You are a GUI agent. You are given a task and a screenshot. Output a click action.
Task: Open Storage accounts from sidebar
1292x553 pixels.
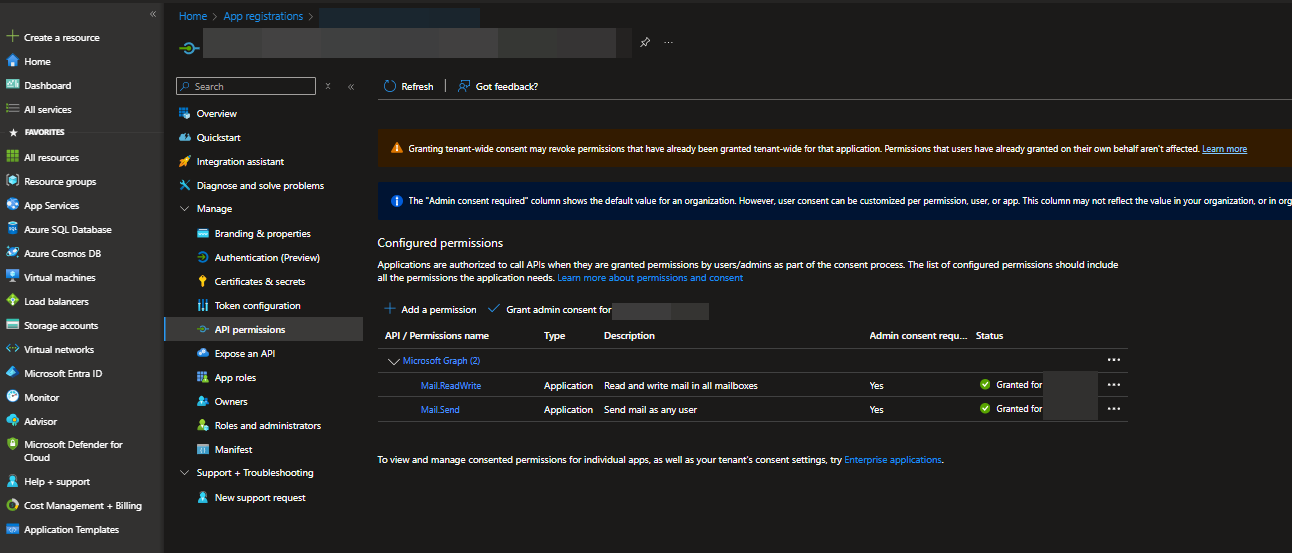(x=61, y=326)
